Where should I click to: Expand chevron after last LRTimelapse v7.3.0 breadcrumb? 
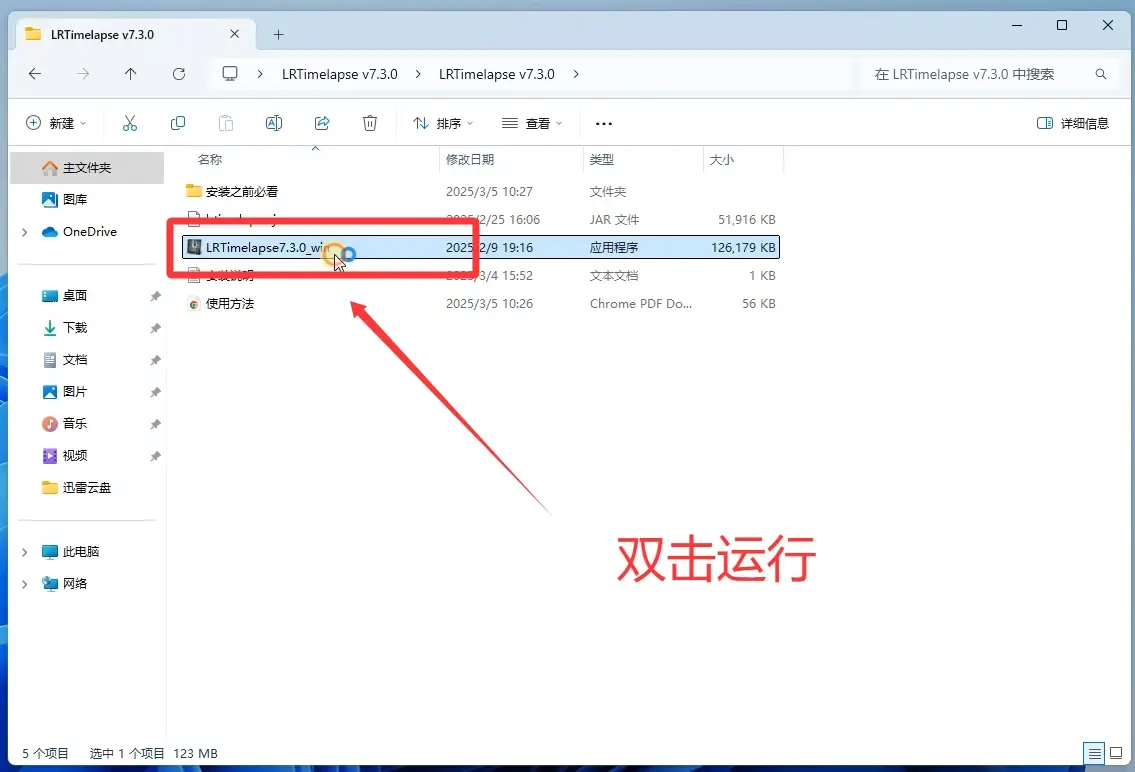tap(576, 74)
